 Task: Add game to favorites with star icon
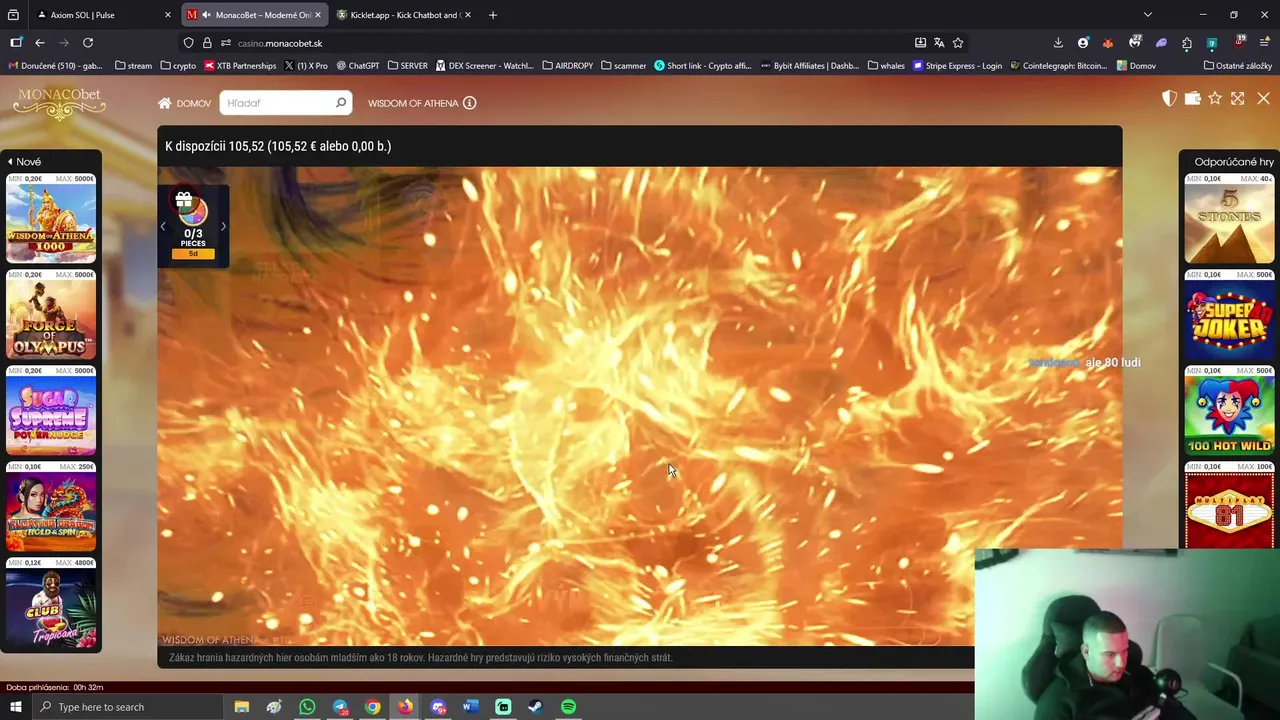coord(1215,98)
